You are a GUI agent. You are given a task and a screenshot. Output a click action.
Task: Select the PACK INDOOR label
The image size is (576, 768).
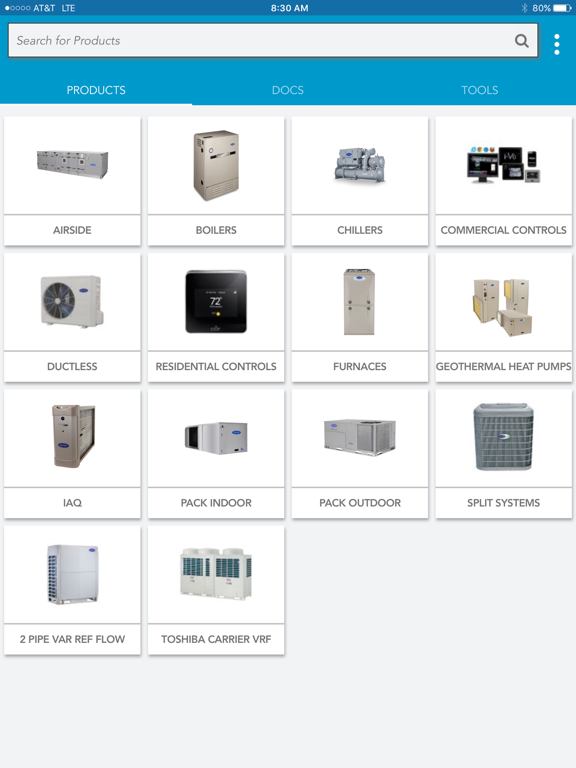(216, 503)
